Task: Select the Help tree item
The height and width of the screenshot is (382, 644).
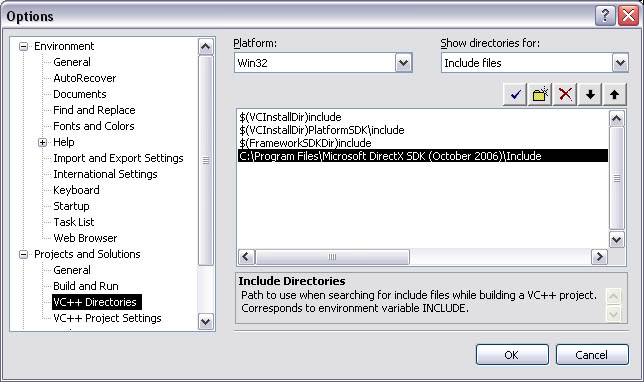Action: (x=64, y=142)
